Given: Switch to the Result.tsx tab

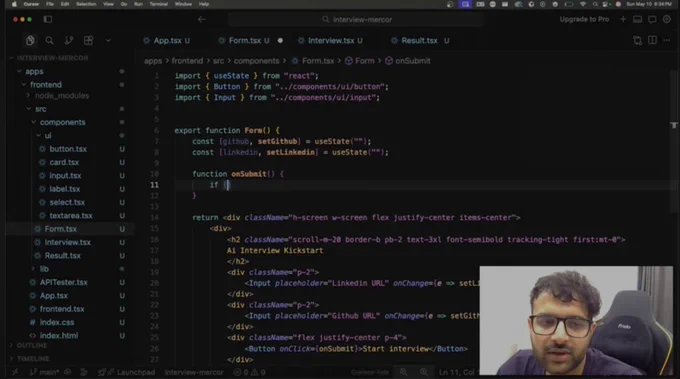Looking at the screenshot, I should (x=419, y=40).
